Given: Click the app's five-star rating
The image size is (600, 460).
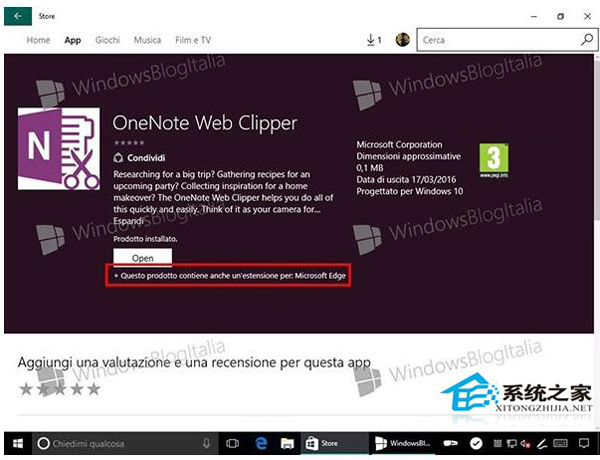Looking at the screenshot, I should pos(129,143).
